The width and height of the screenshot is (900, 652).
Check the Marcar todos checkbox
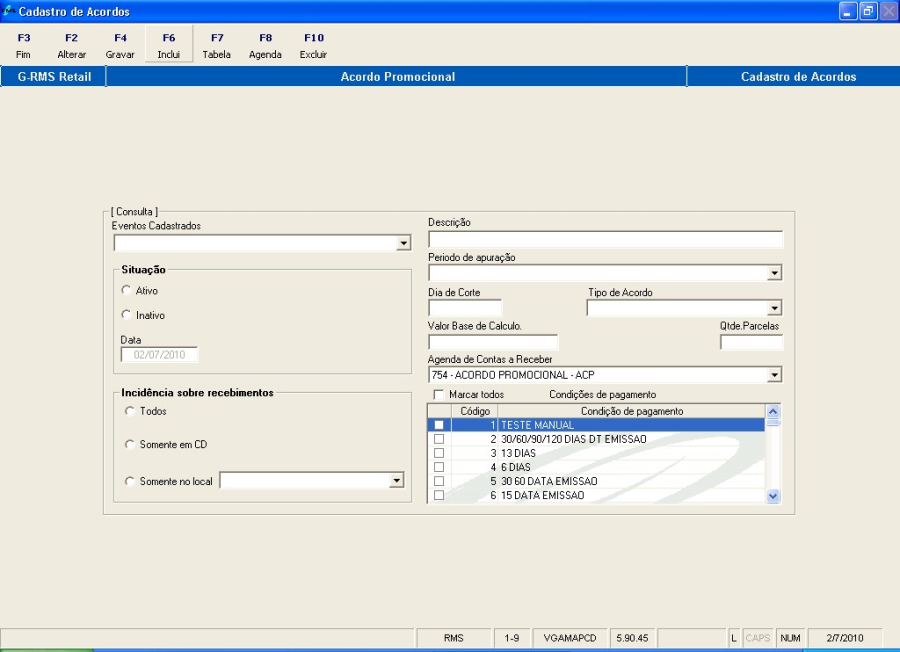click(x=439, y=395)
